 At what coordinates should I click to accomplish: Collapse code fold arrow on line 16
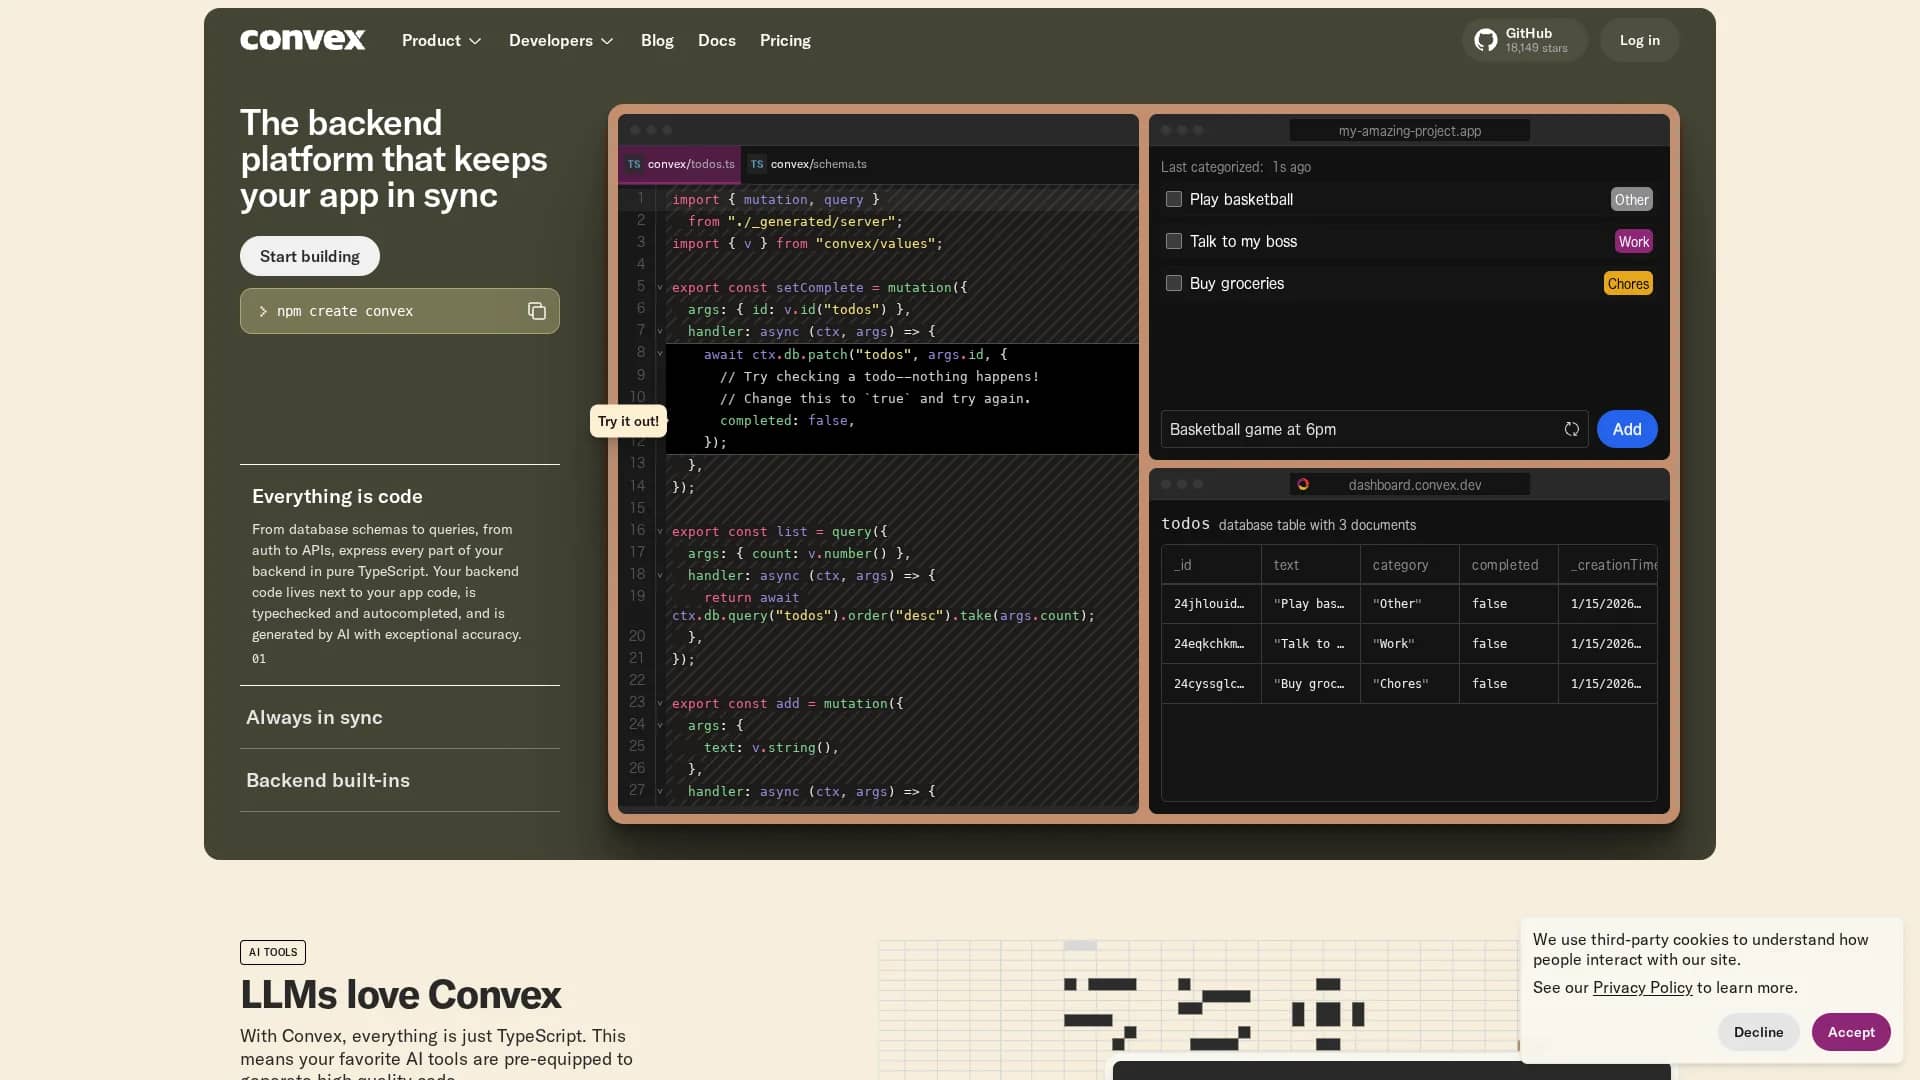point(660,531)
